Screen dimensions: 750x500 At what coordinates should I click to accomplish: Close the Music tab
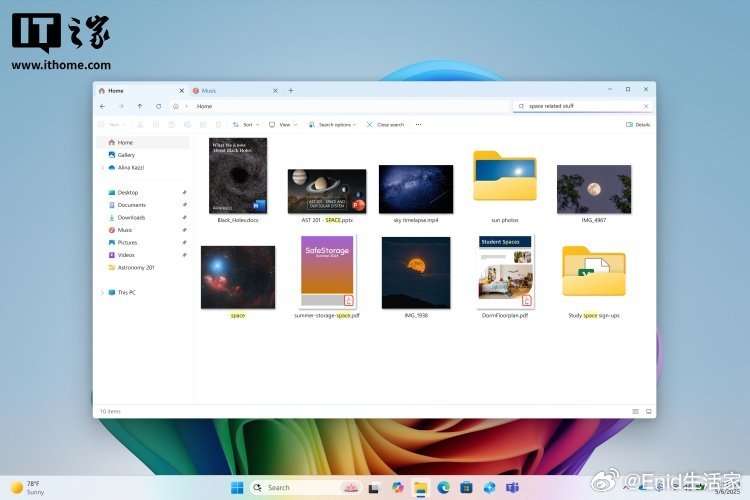(x=275, y=90)
